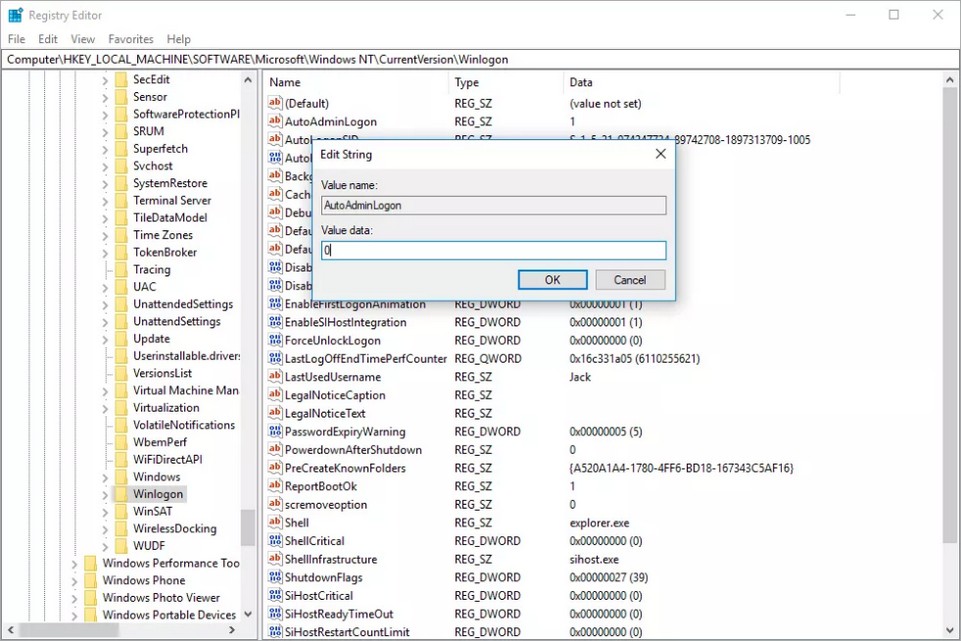Confirm the Edit String dialog with OK
Image resolution: width=961 pixels, height=641 pixels.
(x=552, y=279)
